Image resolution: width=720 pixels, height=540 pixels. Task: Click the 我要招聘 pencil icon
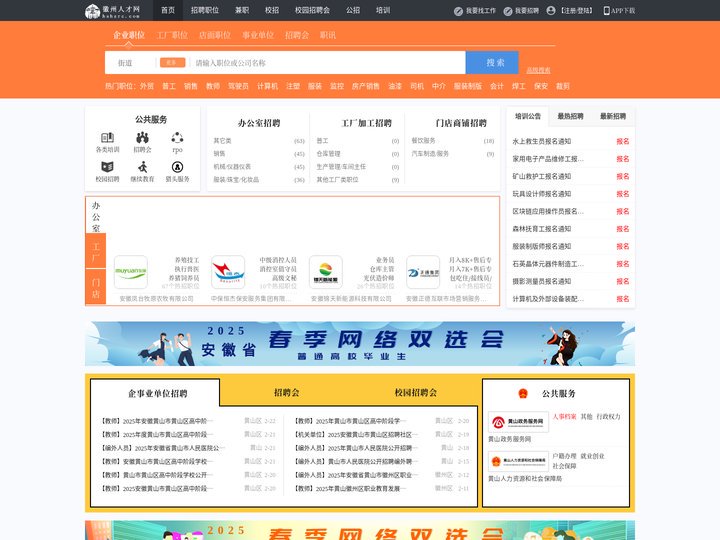pos(508,11)
